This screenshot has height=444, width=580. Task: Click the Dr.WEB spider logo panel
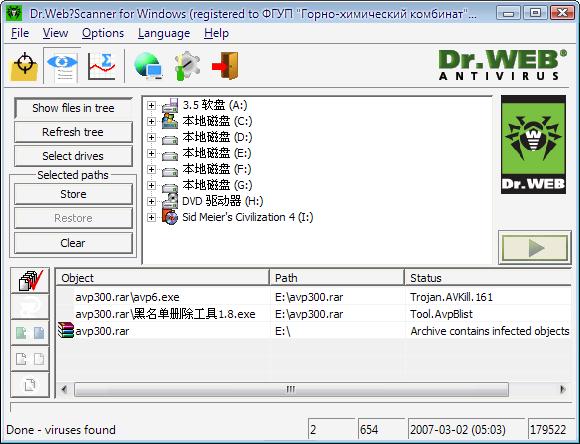point(533,144)
